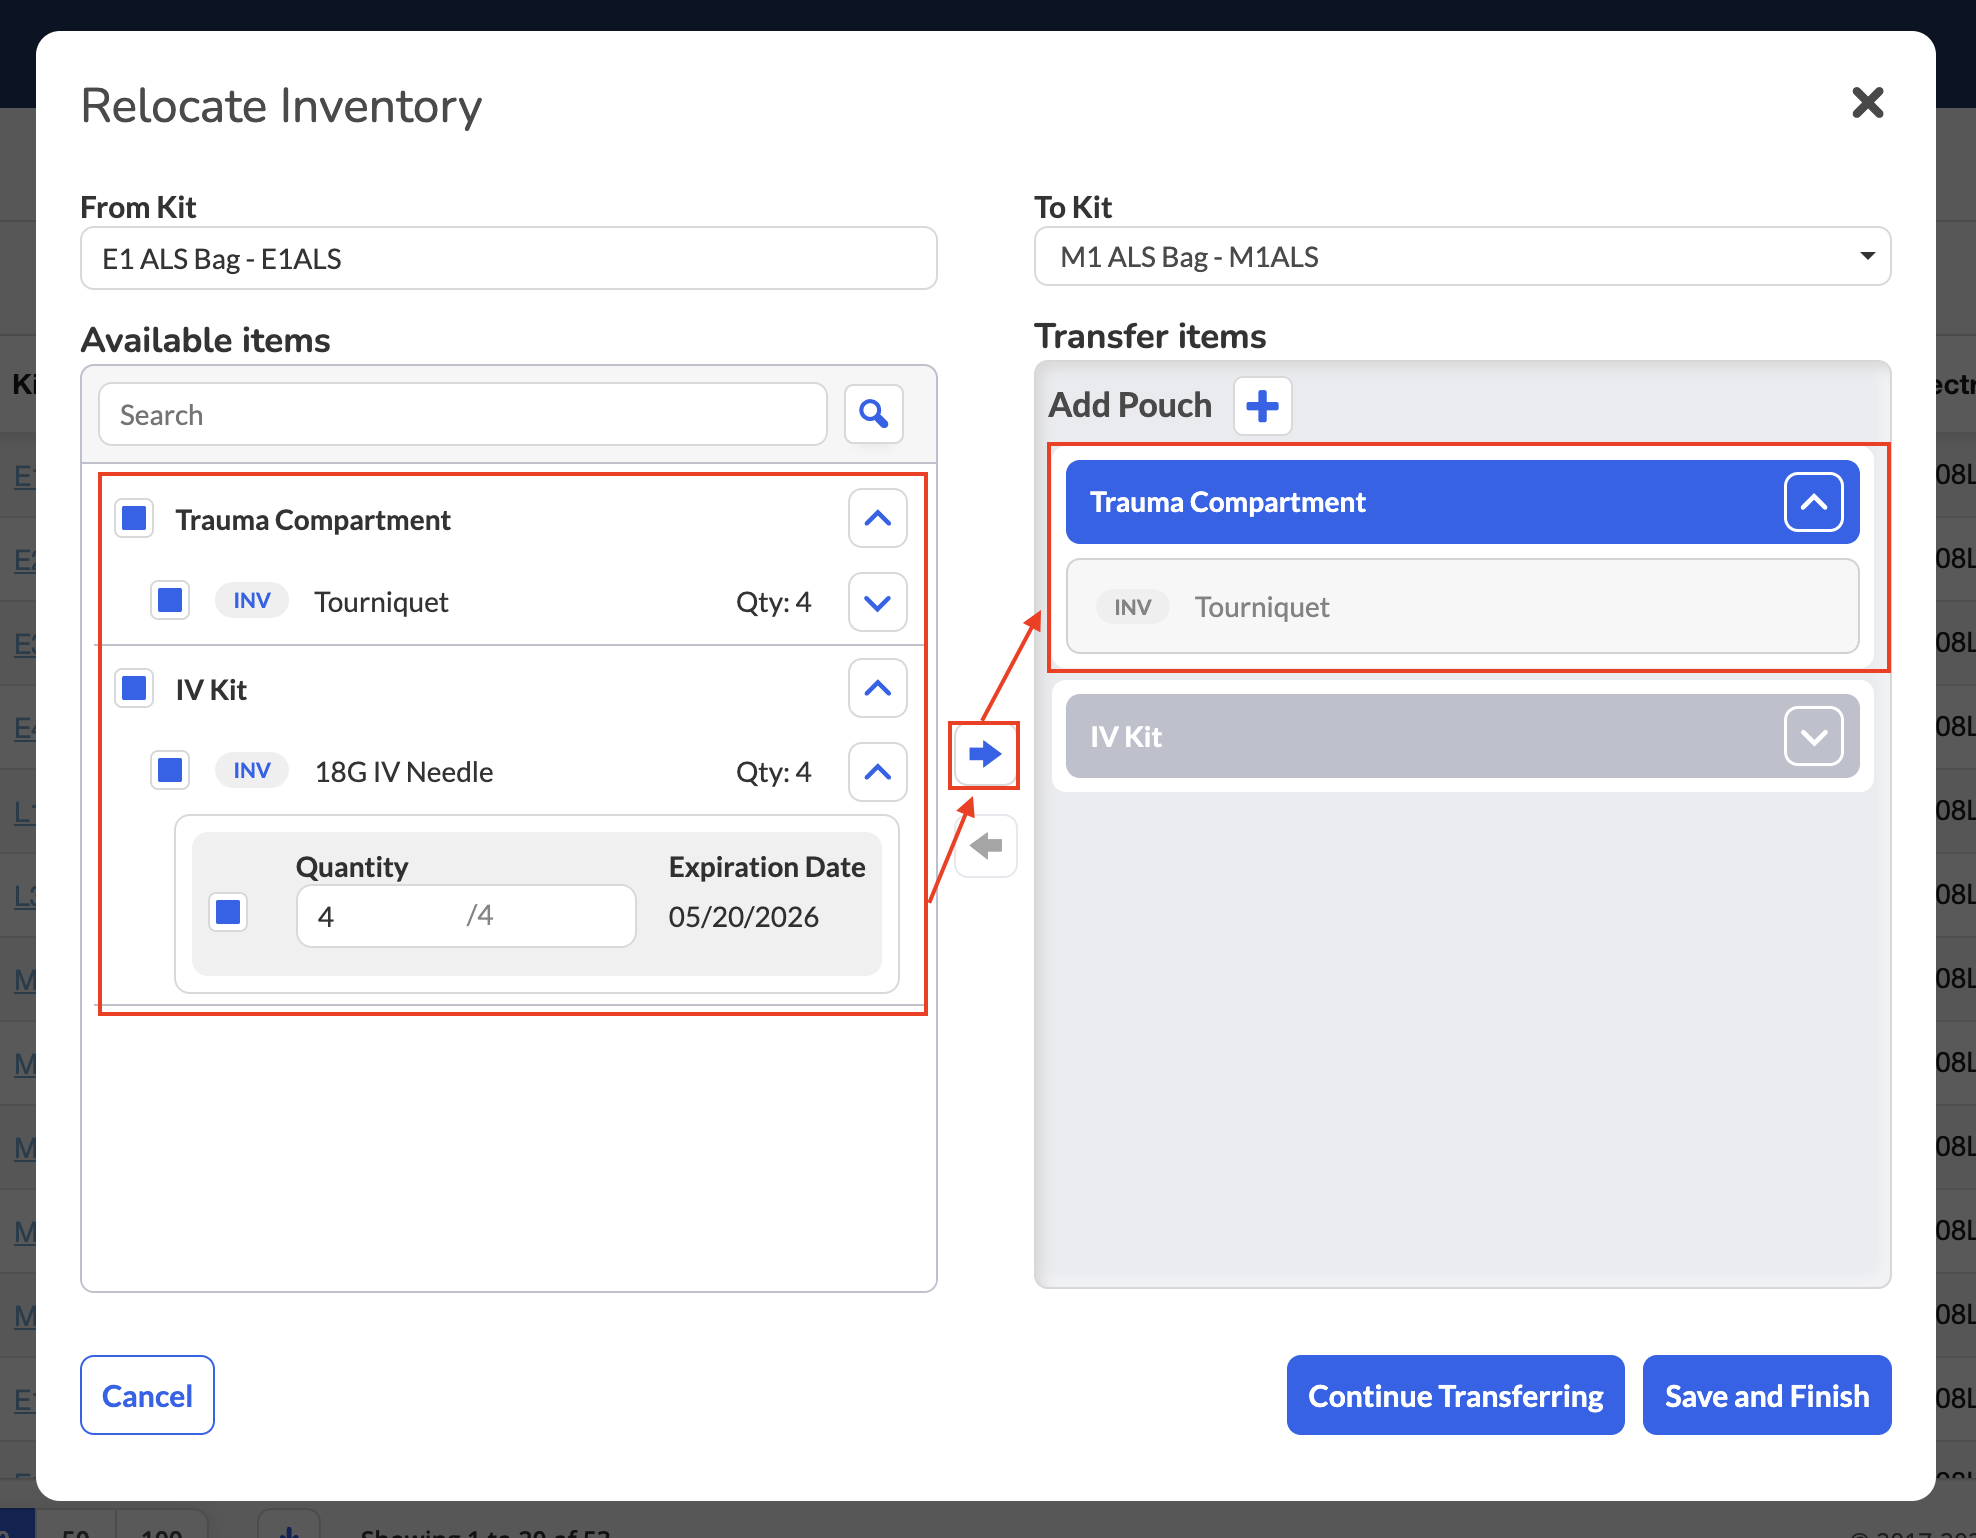This screenshot has height=1538, width=1976.
Task: Uncheck the Tourniquet item checkbox
Action: click(170, 600)
